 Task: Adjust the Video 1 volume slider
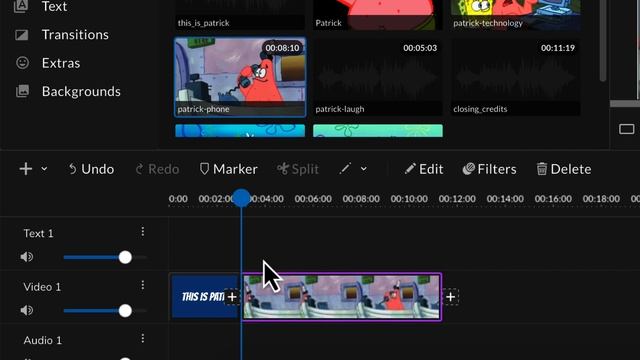[105, 311]
